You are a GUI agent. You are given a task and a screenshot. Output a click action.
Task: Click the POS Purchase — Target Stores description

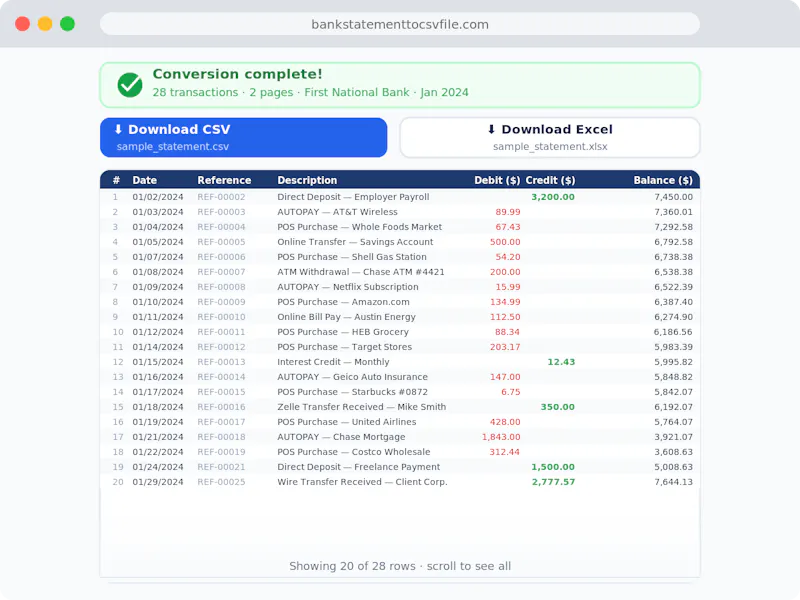[344, 347]
